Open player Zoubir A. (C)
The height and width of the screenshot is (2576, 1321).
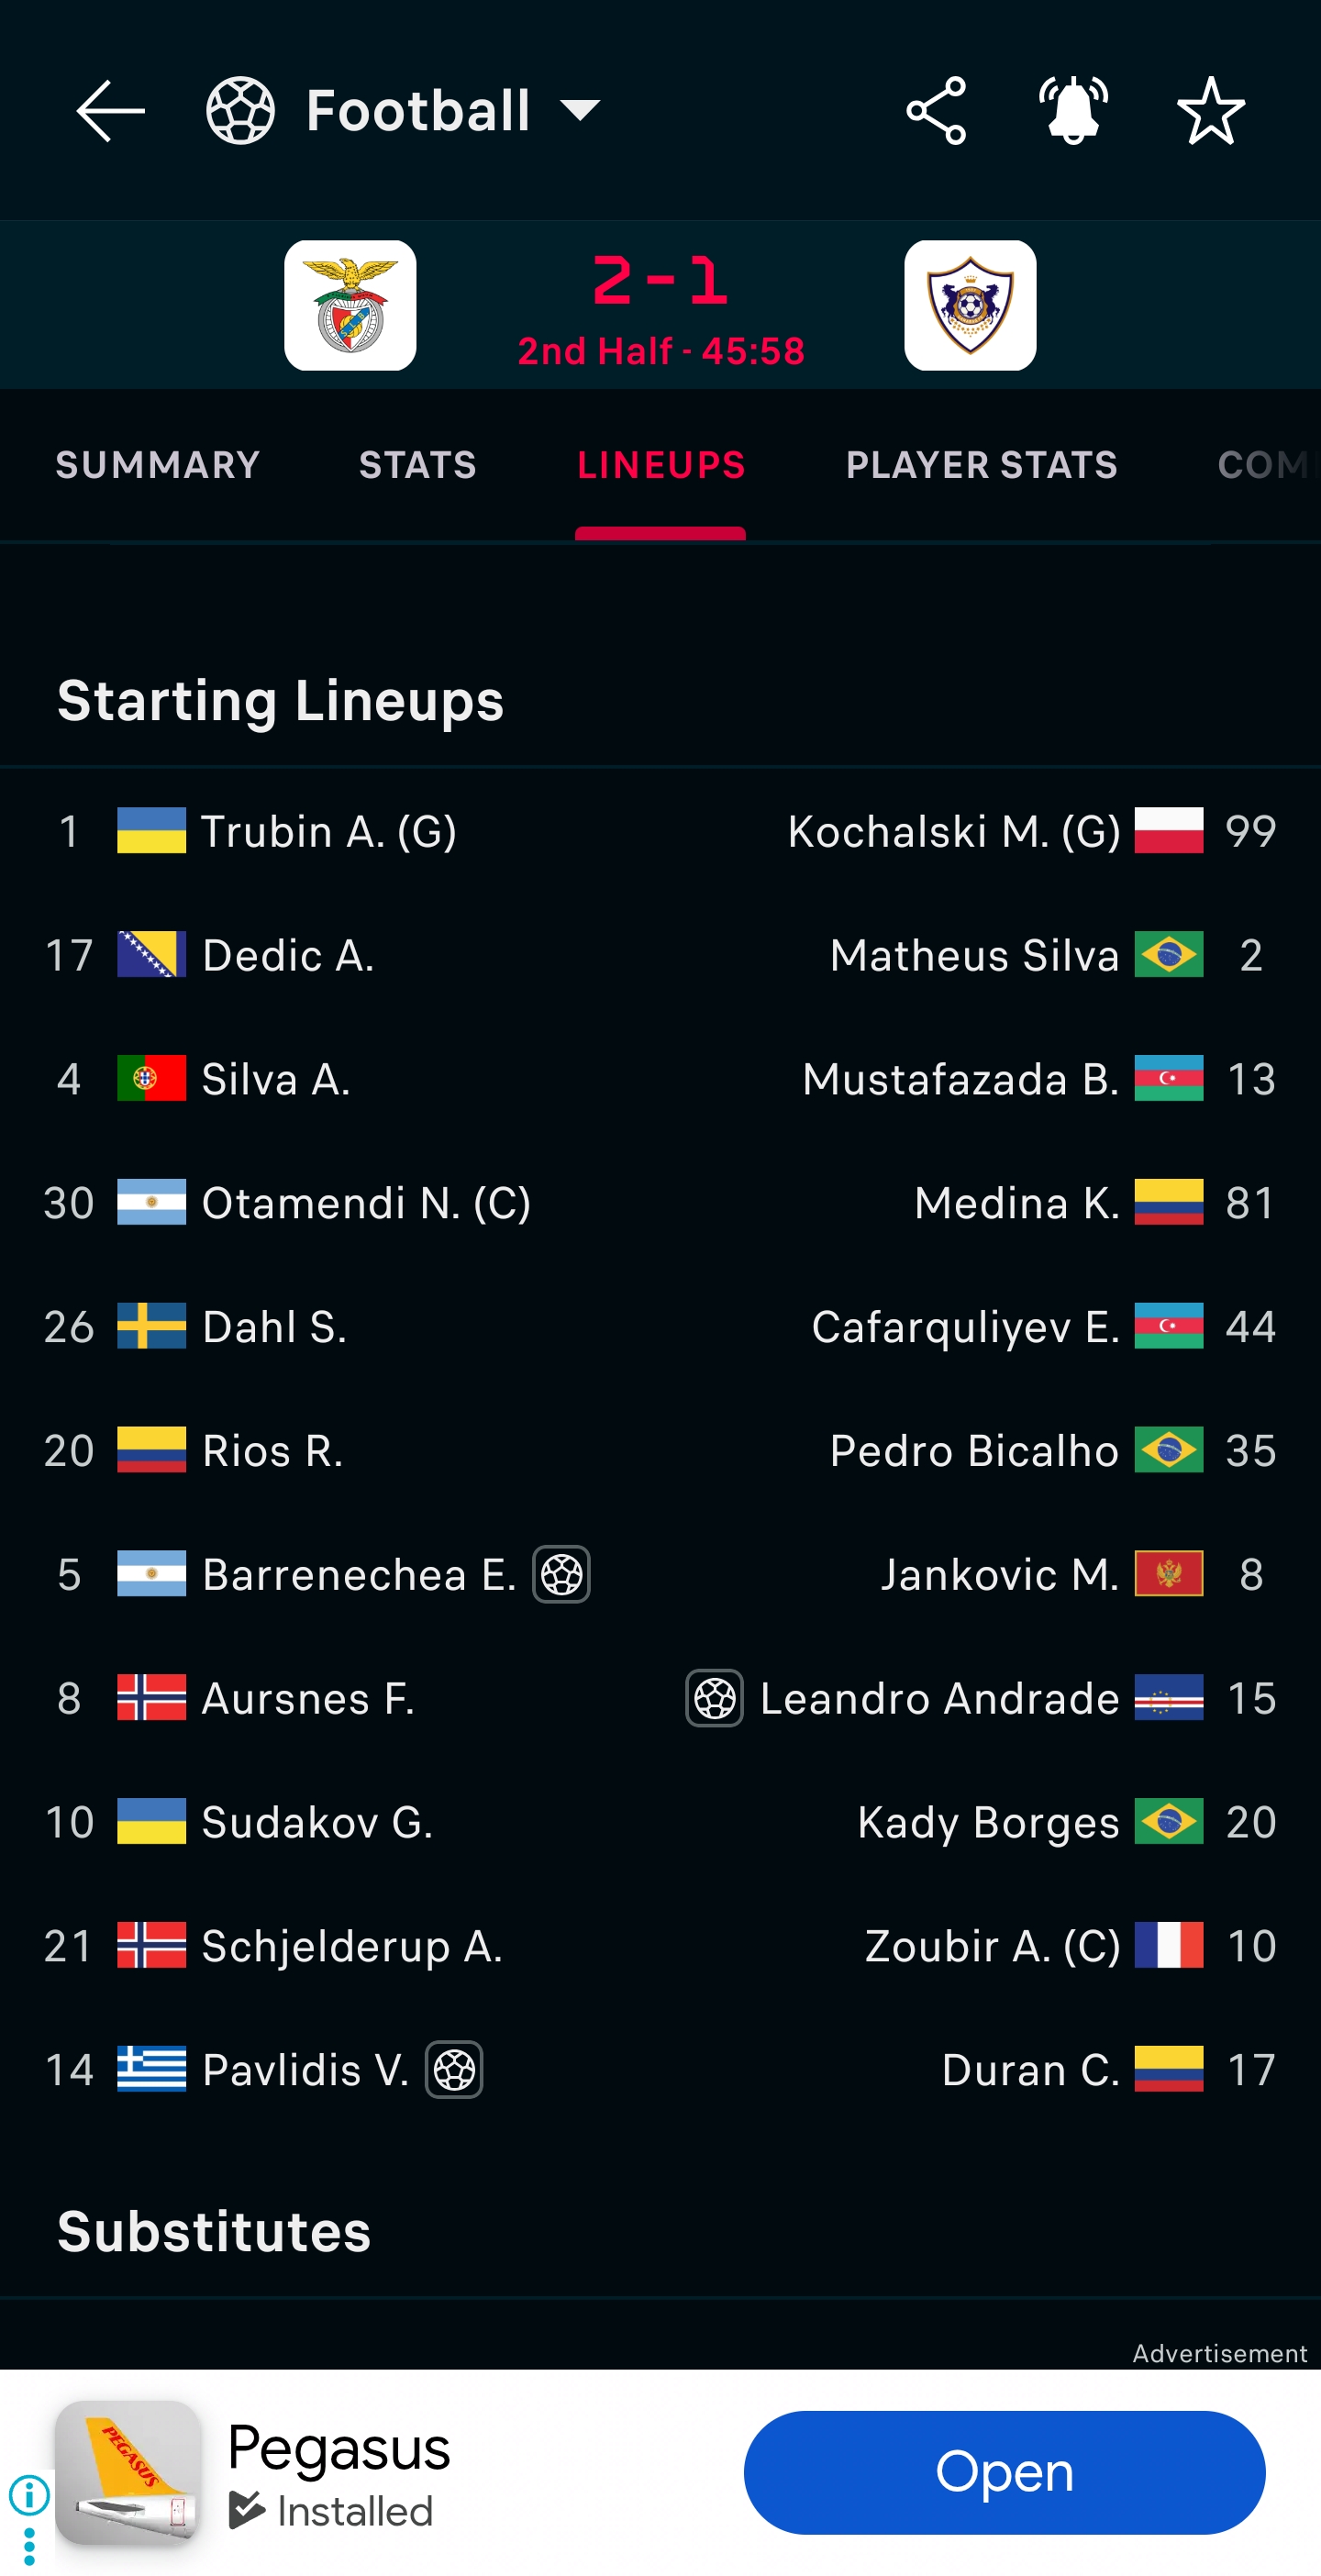tap(992, 1946)
